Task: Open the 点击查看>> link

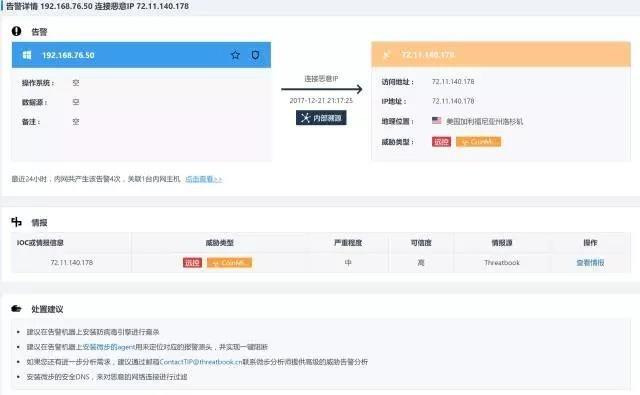Action: click(x=204, y=179)
